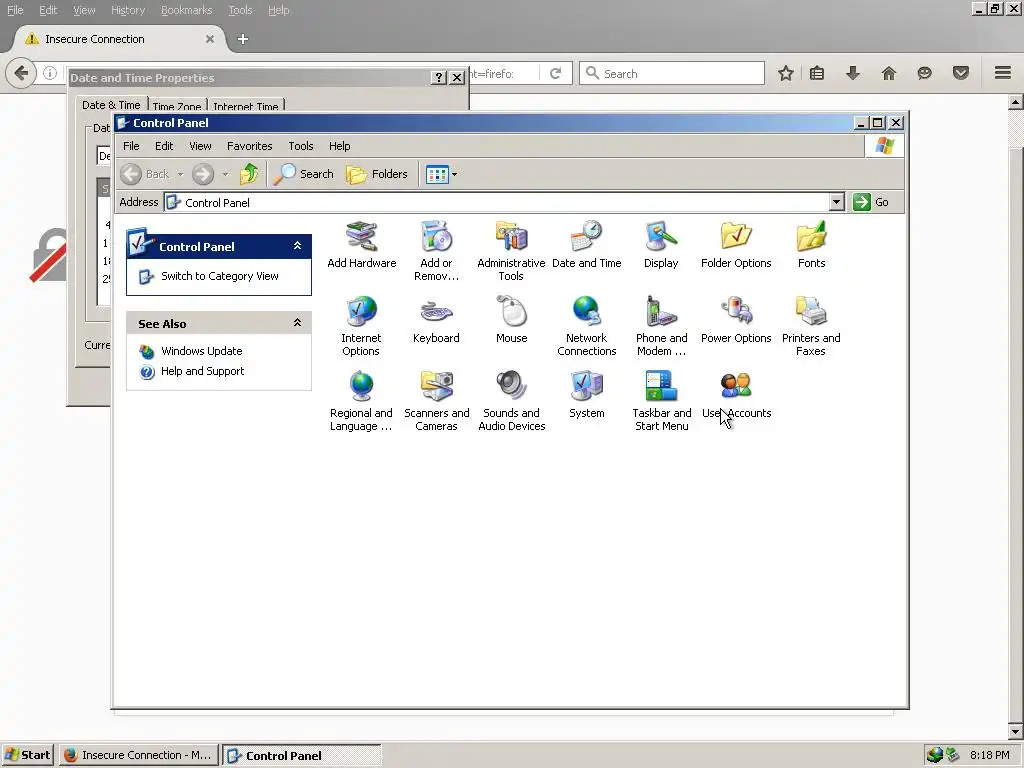1024x768 pixels.
Task: Open the Forward button history dropdown arrow
Action: [225, 174]
